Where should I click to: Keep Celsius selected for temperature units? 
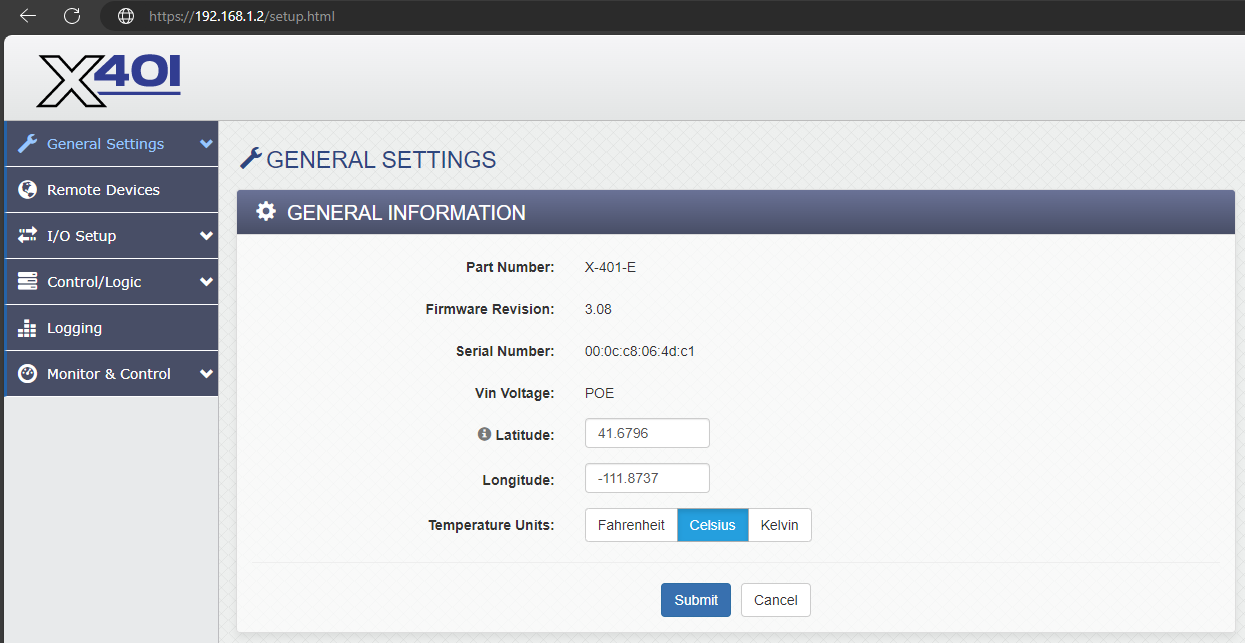(712, 524)
